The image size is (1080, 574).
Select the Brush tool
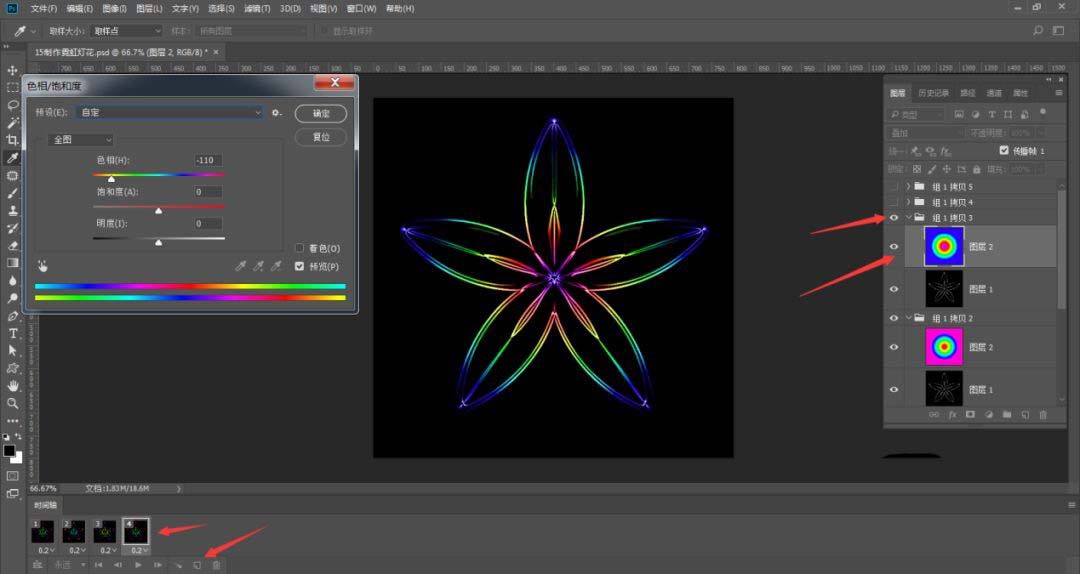tap(12, 193)
